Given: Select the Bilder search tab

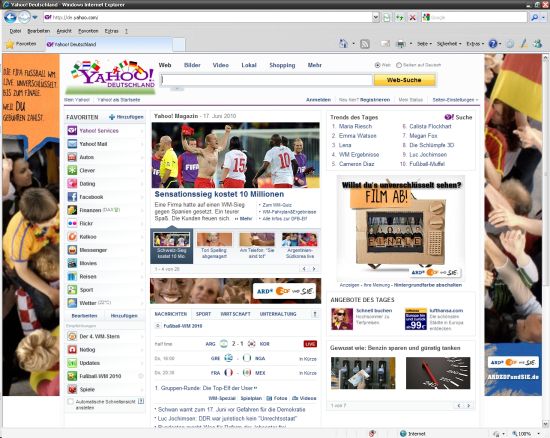Looking at the screenshot, I should [x=192, y=65].
